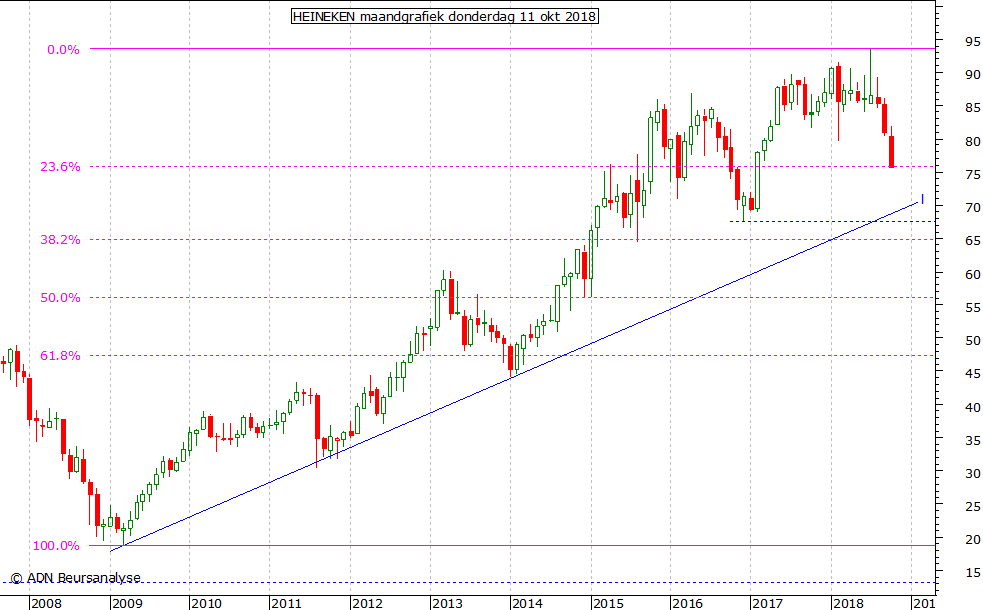The height and width of the screenshot is (610, 983).
Task: Select the 61.8% Fibonacci level label
Action: (x=60, y=356)
